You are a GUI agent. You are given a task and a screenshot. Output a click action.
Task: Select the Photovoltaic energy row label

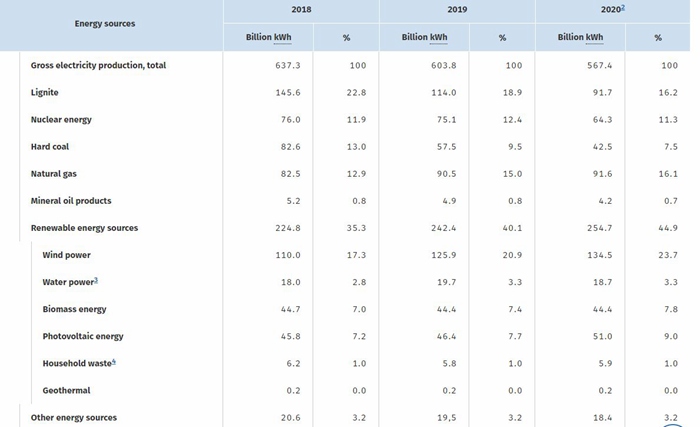[83, 336]
